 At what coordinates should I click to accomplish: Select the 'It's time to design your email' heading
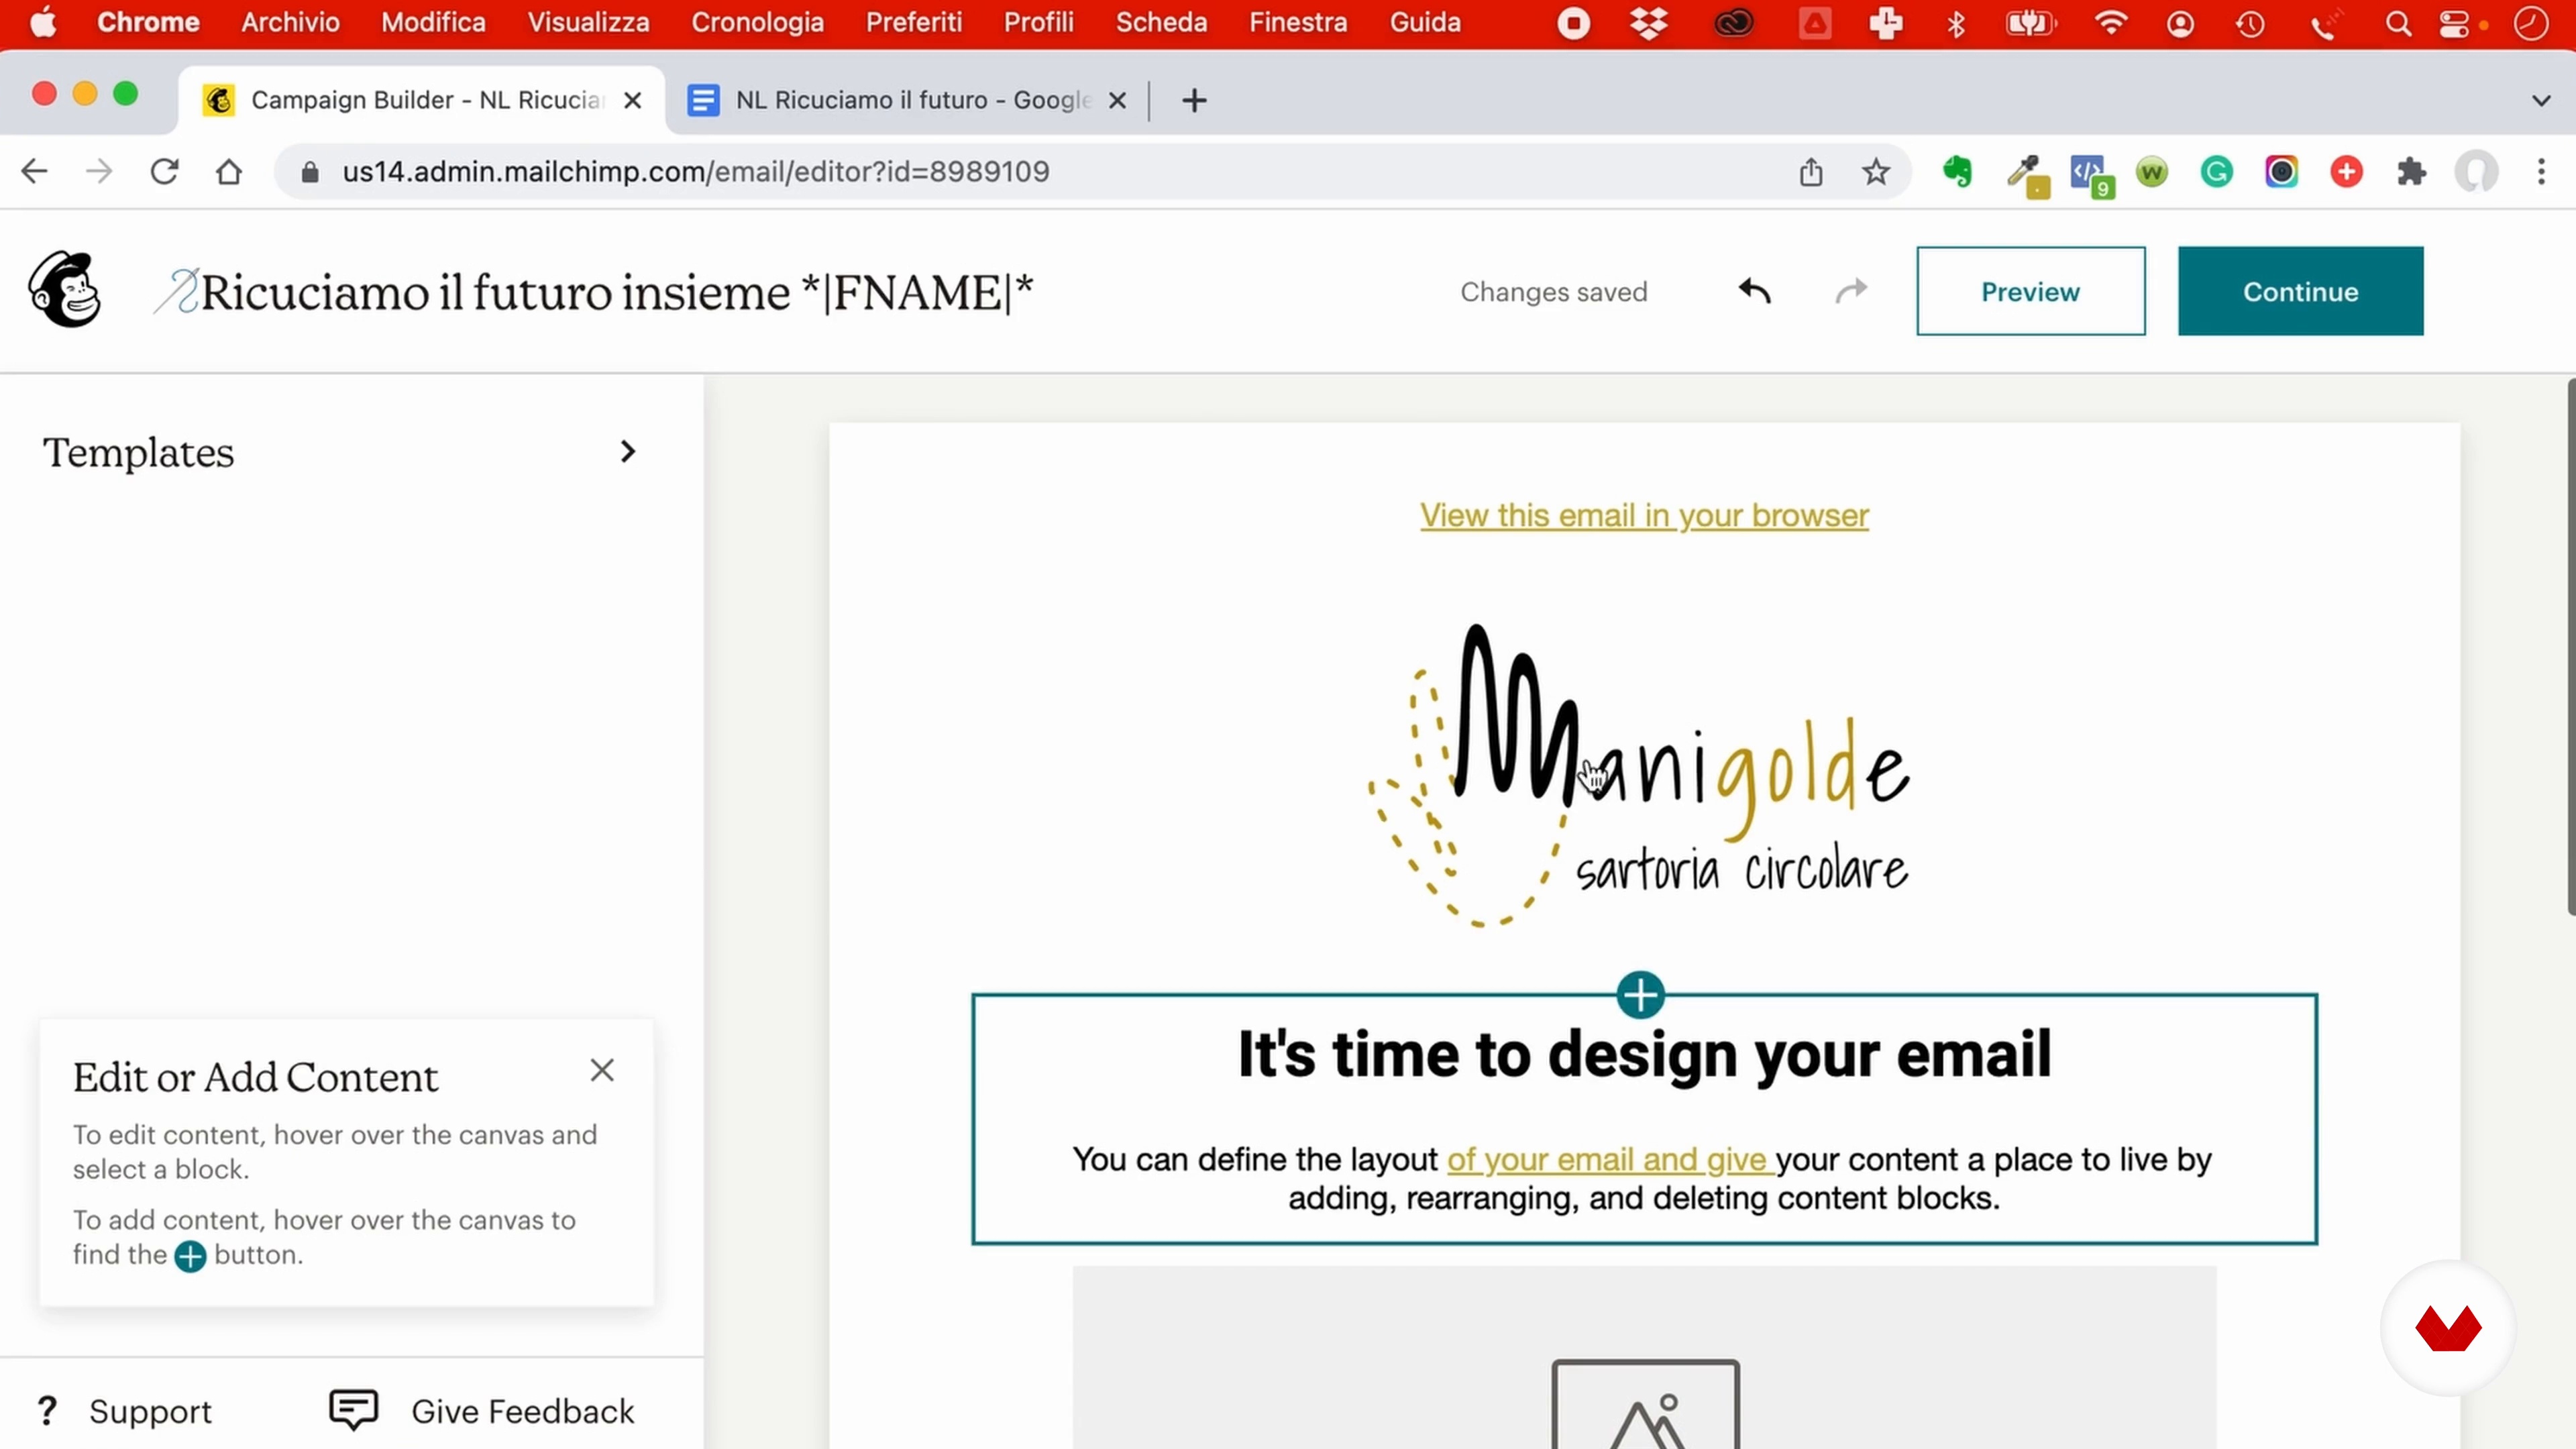[1644, 1054]
